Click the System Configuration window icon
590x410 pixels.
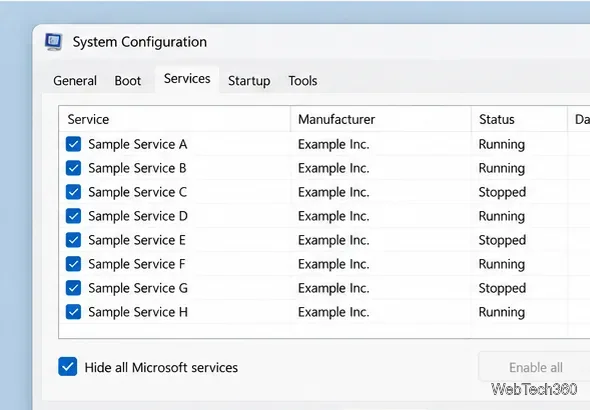53,42
